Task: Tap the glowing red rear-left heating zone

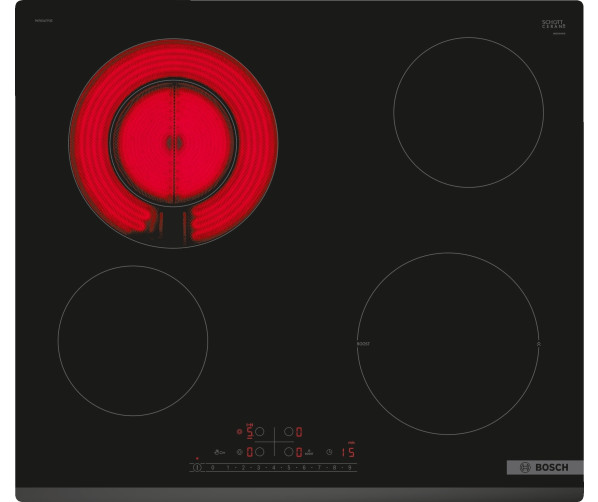Action: click(174, 143)
